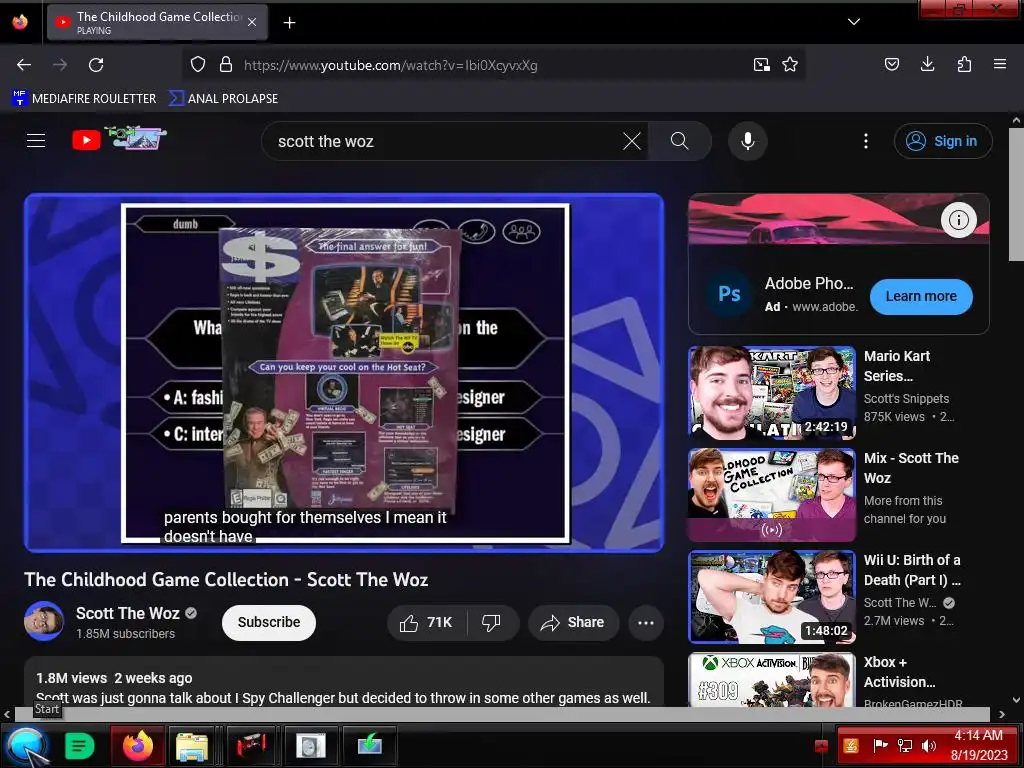The image size is (1024, 768).
Task: Open the Mix - Scott The Woz thumbnail
Action: click(x=772, y=495)
